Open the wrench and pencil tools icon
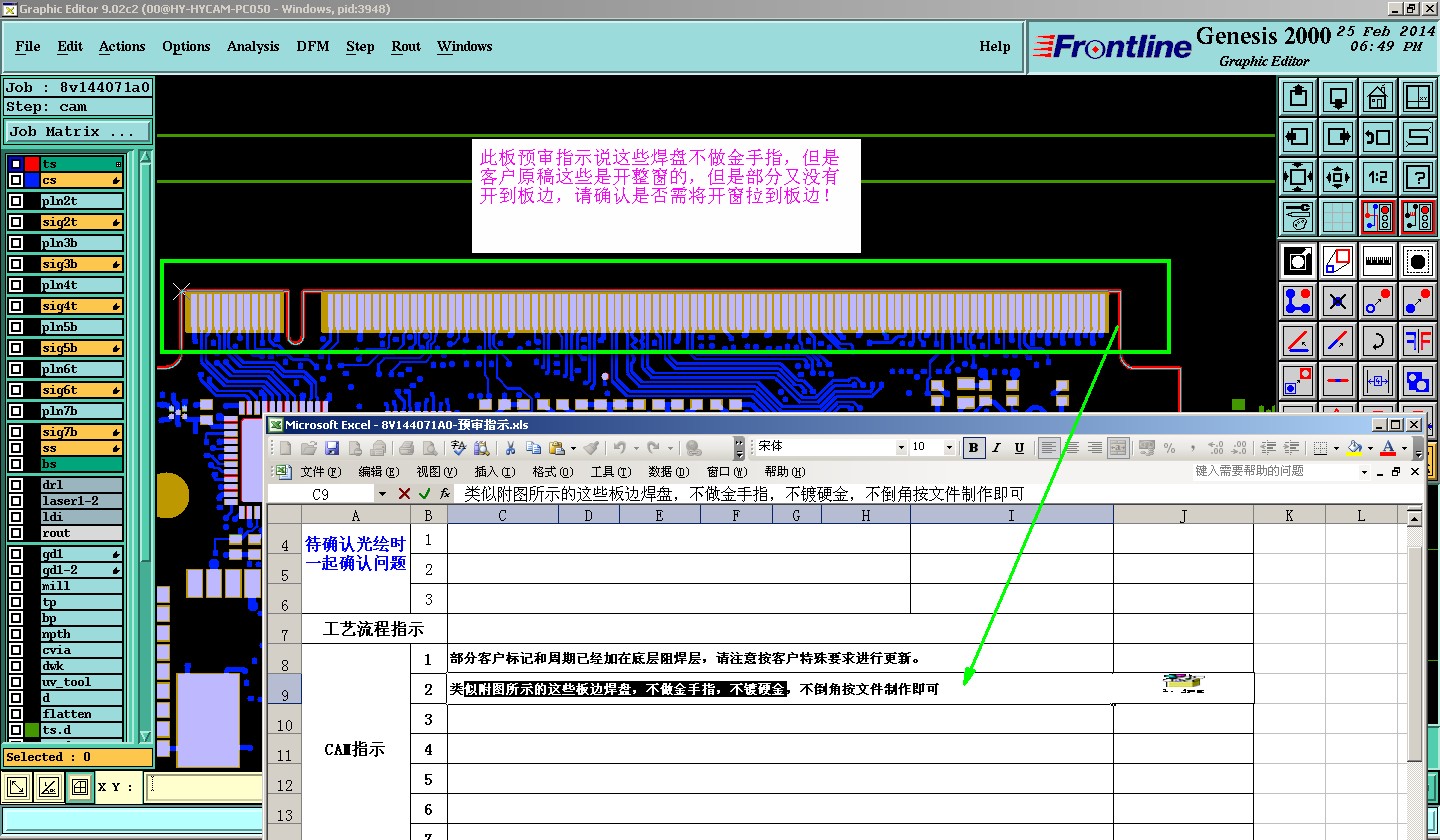Screen dimensions: 1440x840 click(x=1298, y=216)
